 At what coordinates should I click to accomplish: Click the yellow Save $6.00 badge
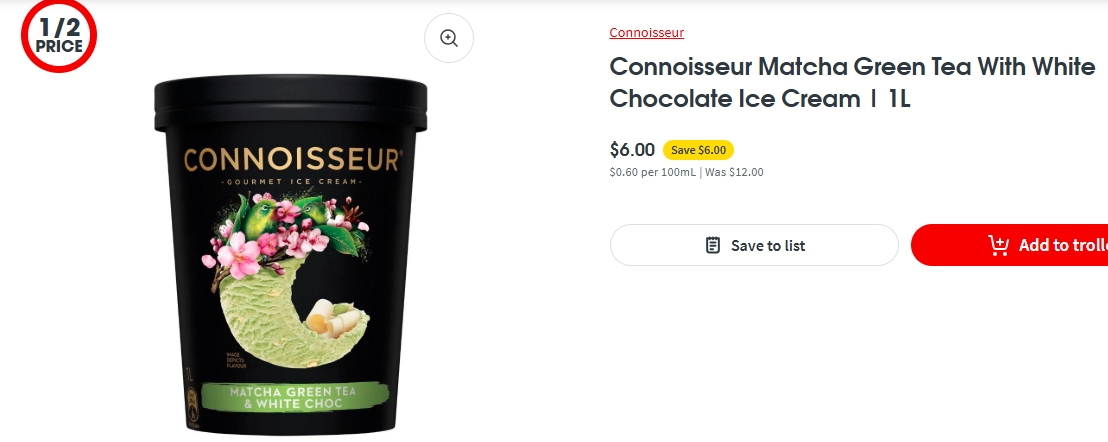click(x=698, y=150)
